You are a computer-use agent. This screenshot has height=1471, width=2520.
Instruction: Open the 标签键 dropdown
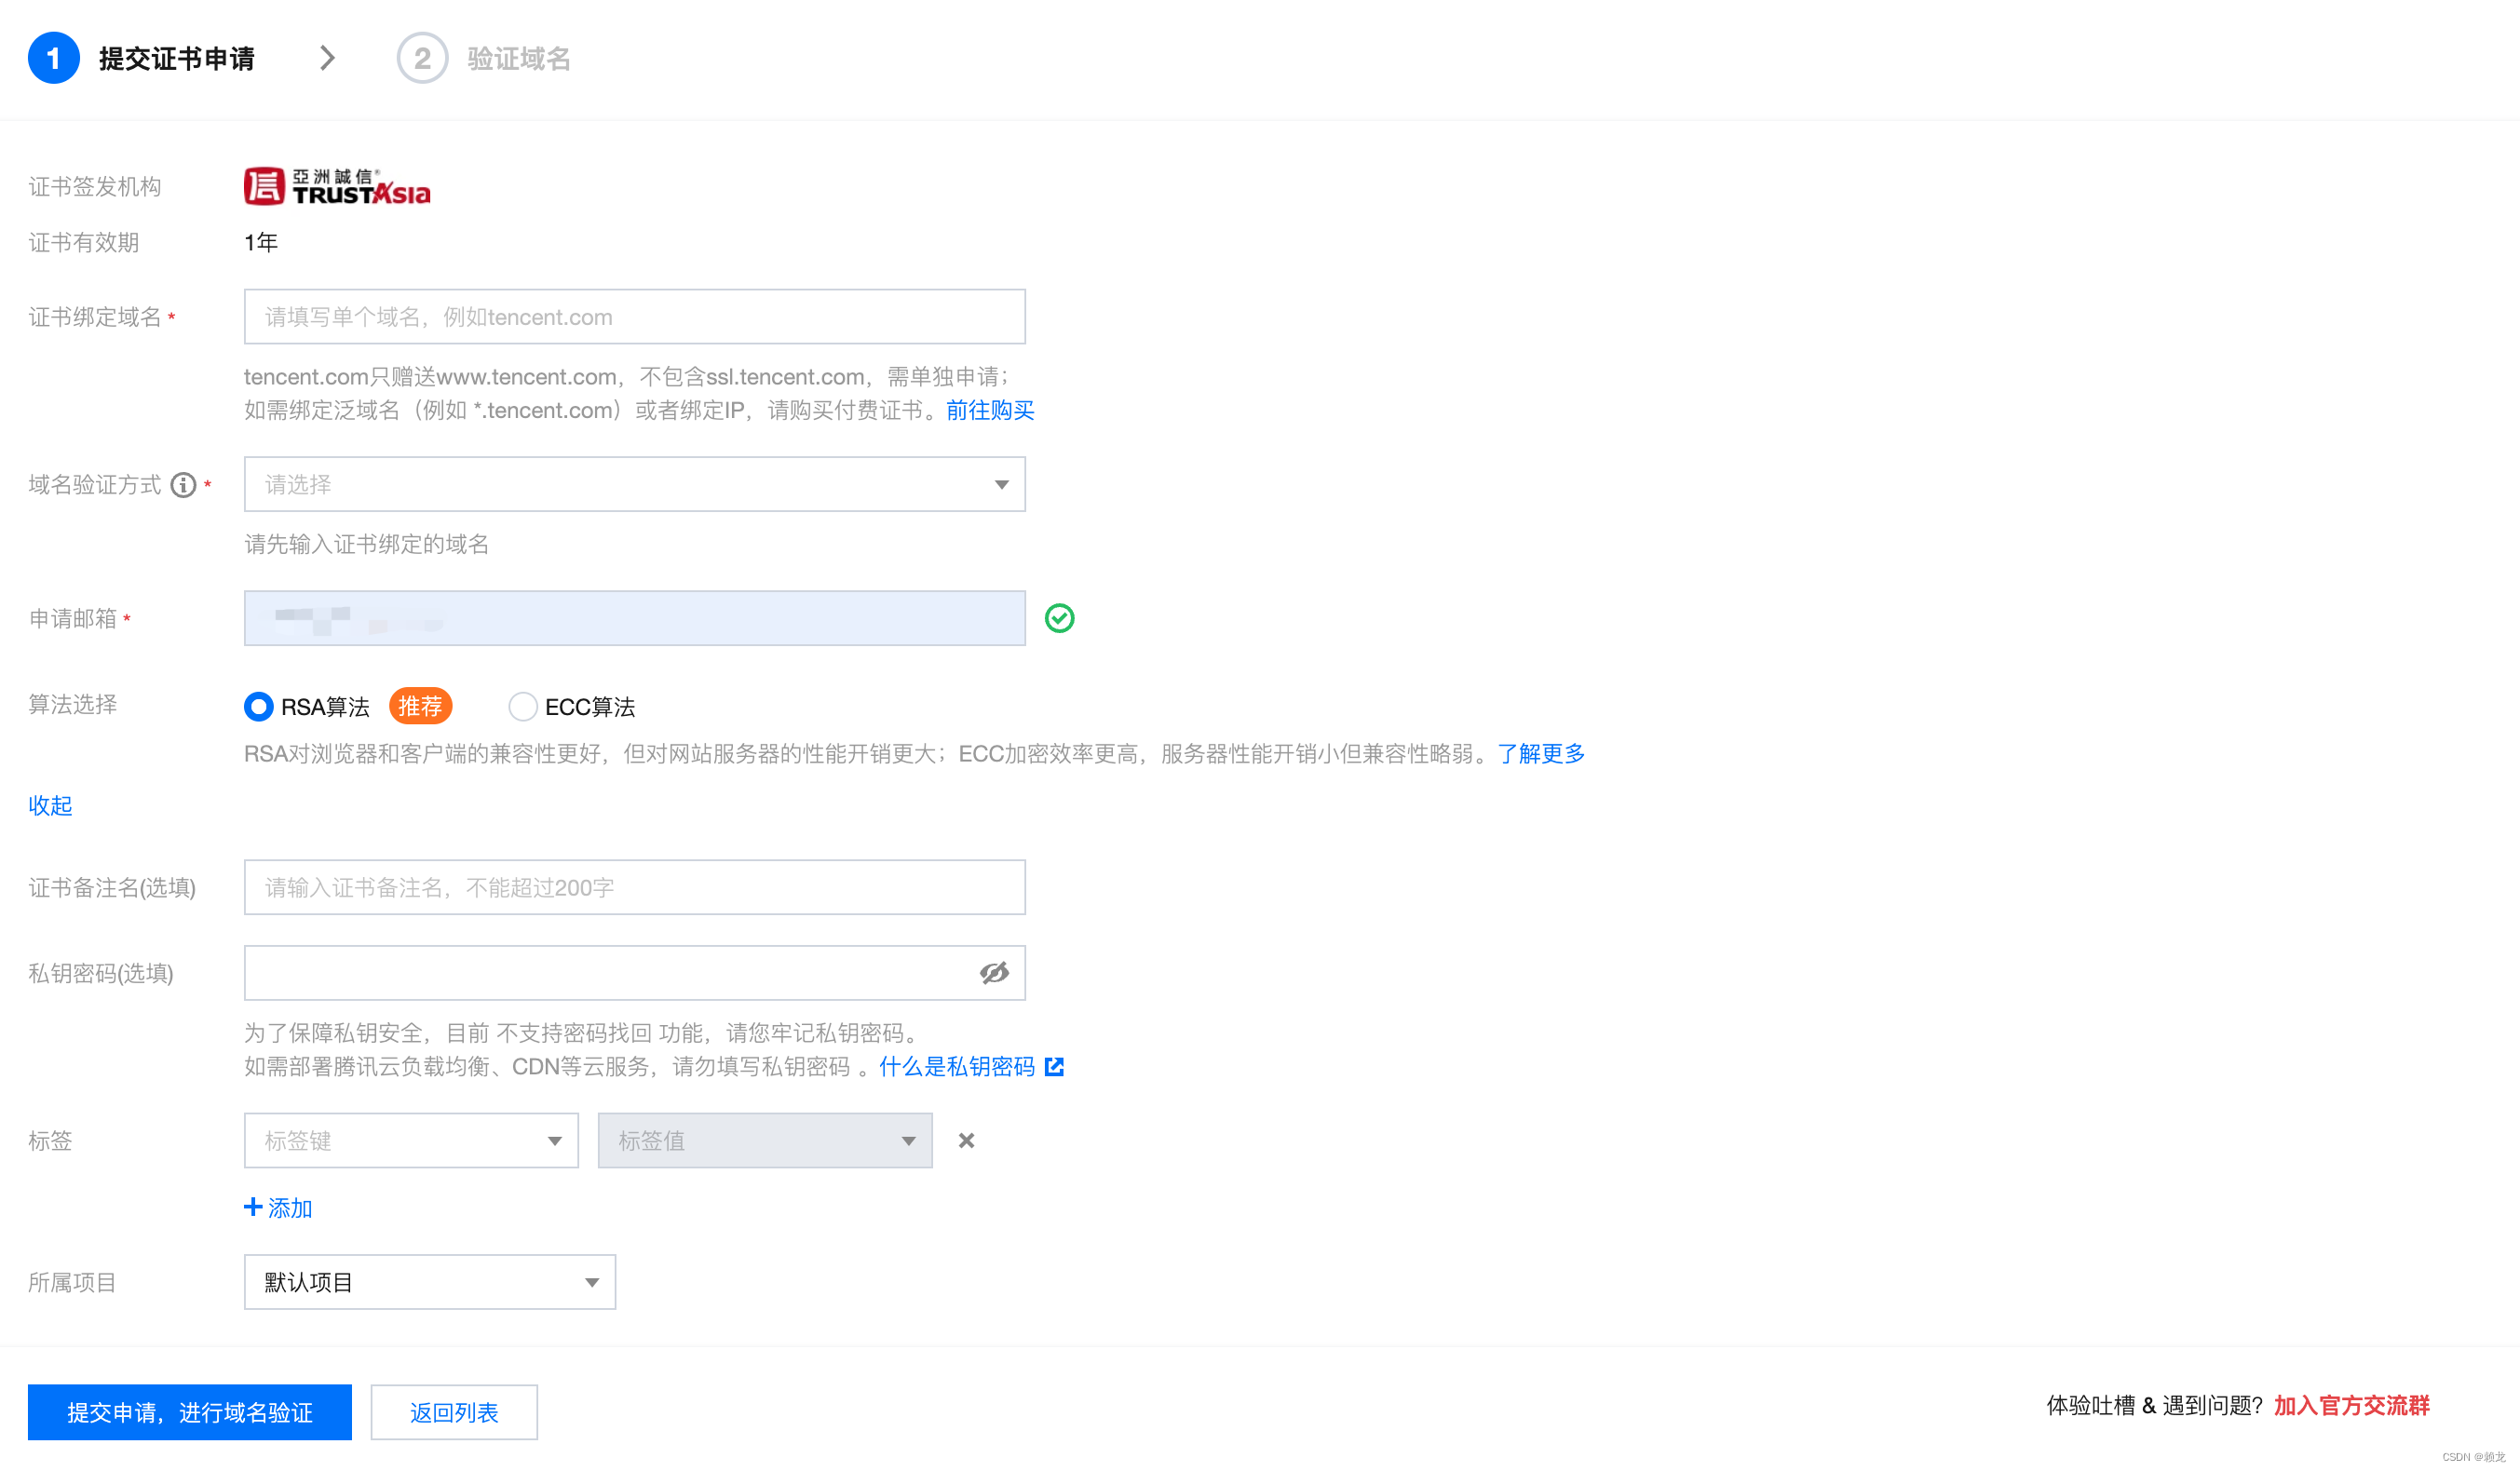(411, 1140)
